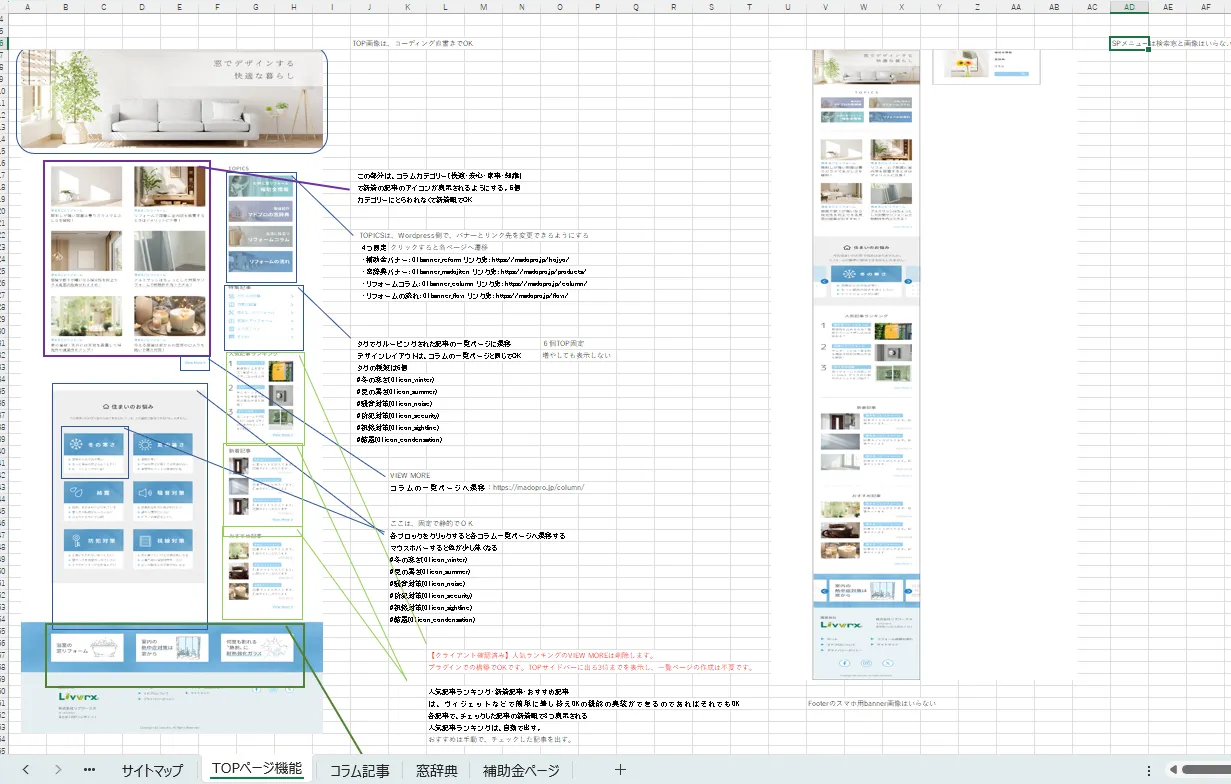Click cell starting '人気記事ランキング・新着記事・おすすめ記事'
This screenshot has width=1231, height=784.
[x=498, y=691]
